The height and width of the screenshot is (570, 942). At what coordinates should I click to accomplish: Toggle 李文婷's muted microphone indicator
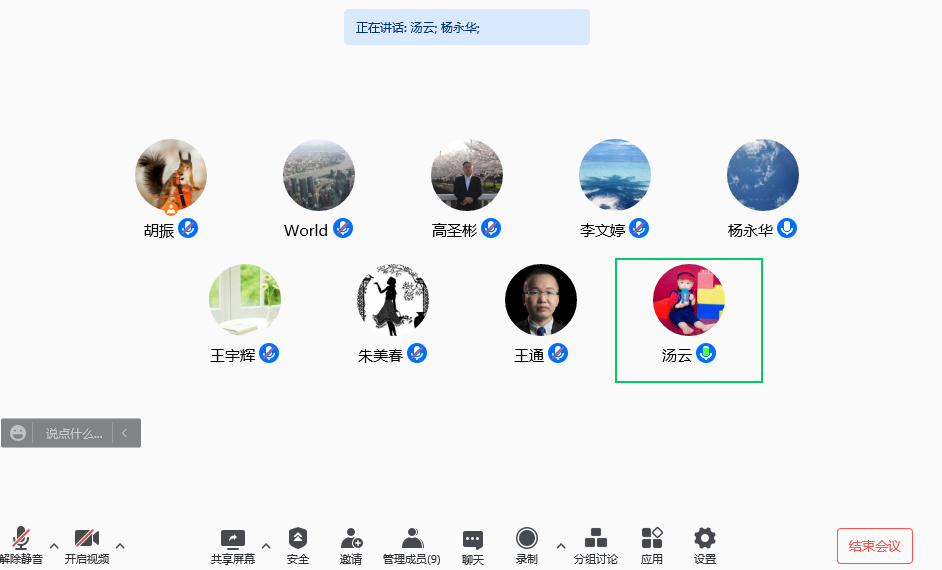tap(639, 228)
